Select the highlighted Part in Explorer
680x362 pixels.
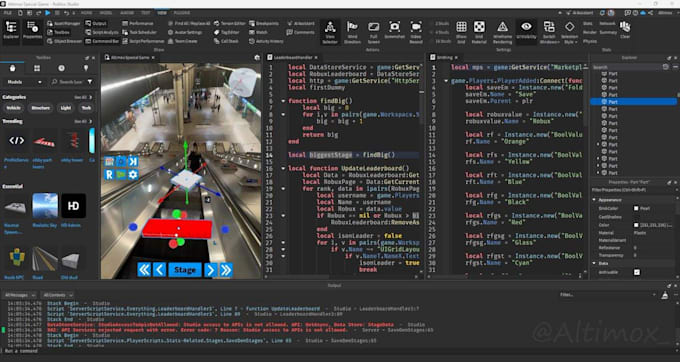click(x=633, y=102)
